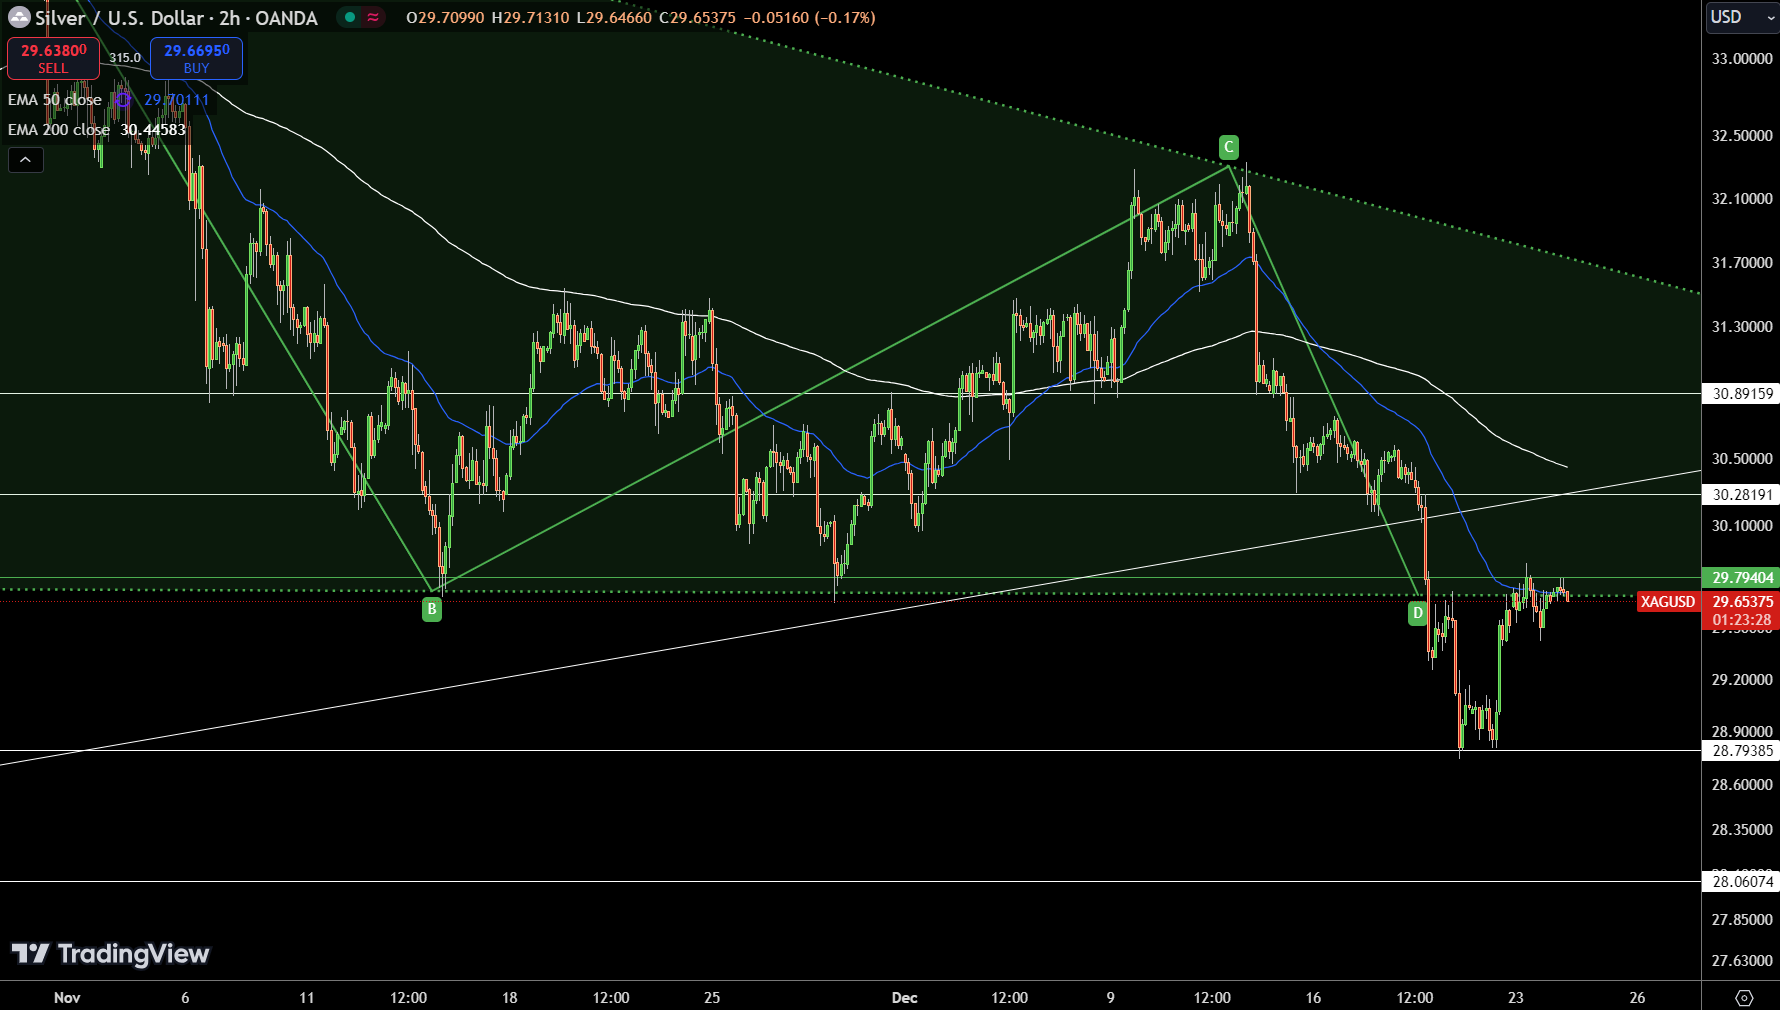1780x1010 pixels.
Task: Click the close value C29.65375
Action: pos(697,18)
